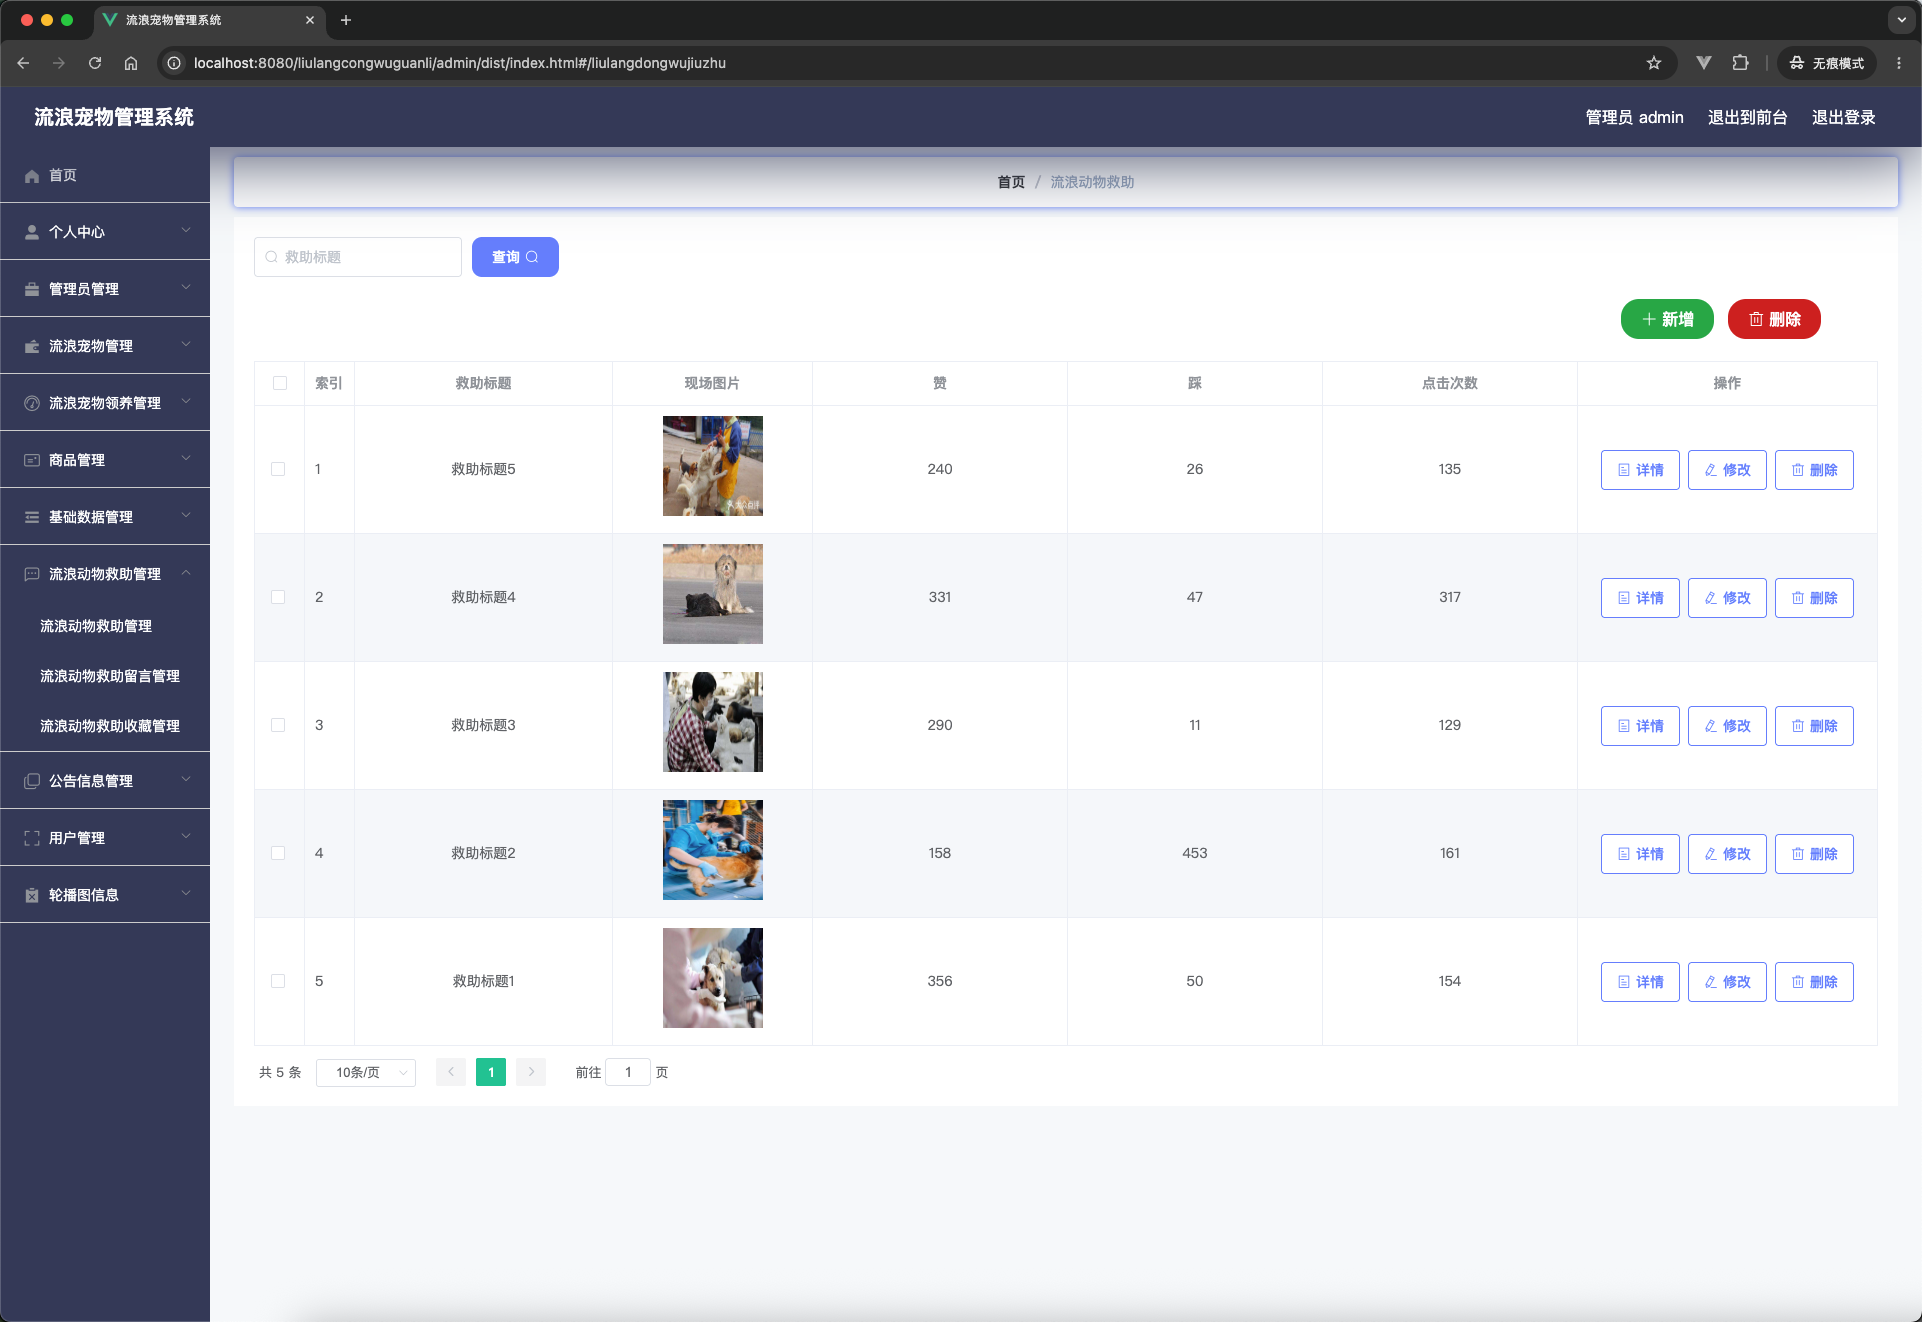1922x1322 pixels.
Task: Open the 10条/页 page size dropdown
Action: coord(366,1072)
